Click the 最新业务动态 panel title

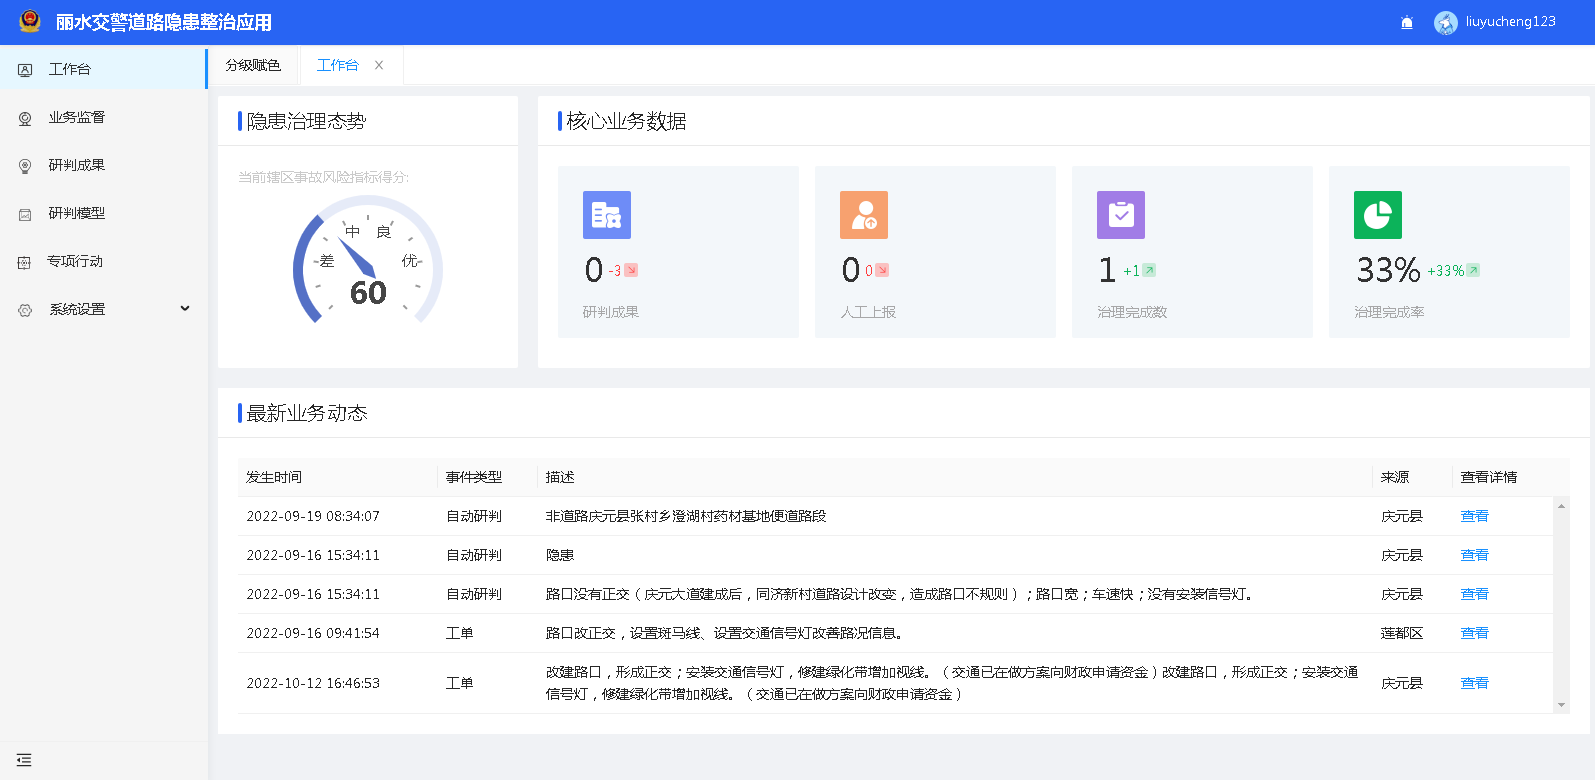307,413
